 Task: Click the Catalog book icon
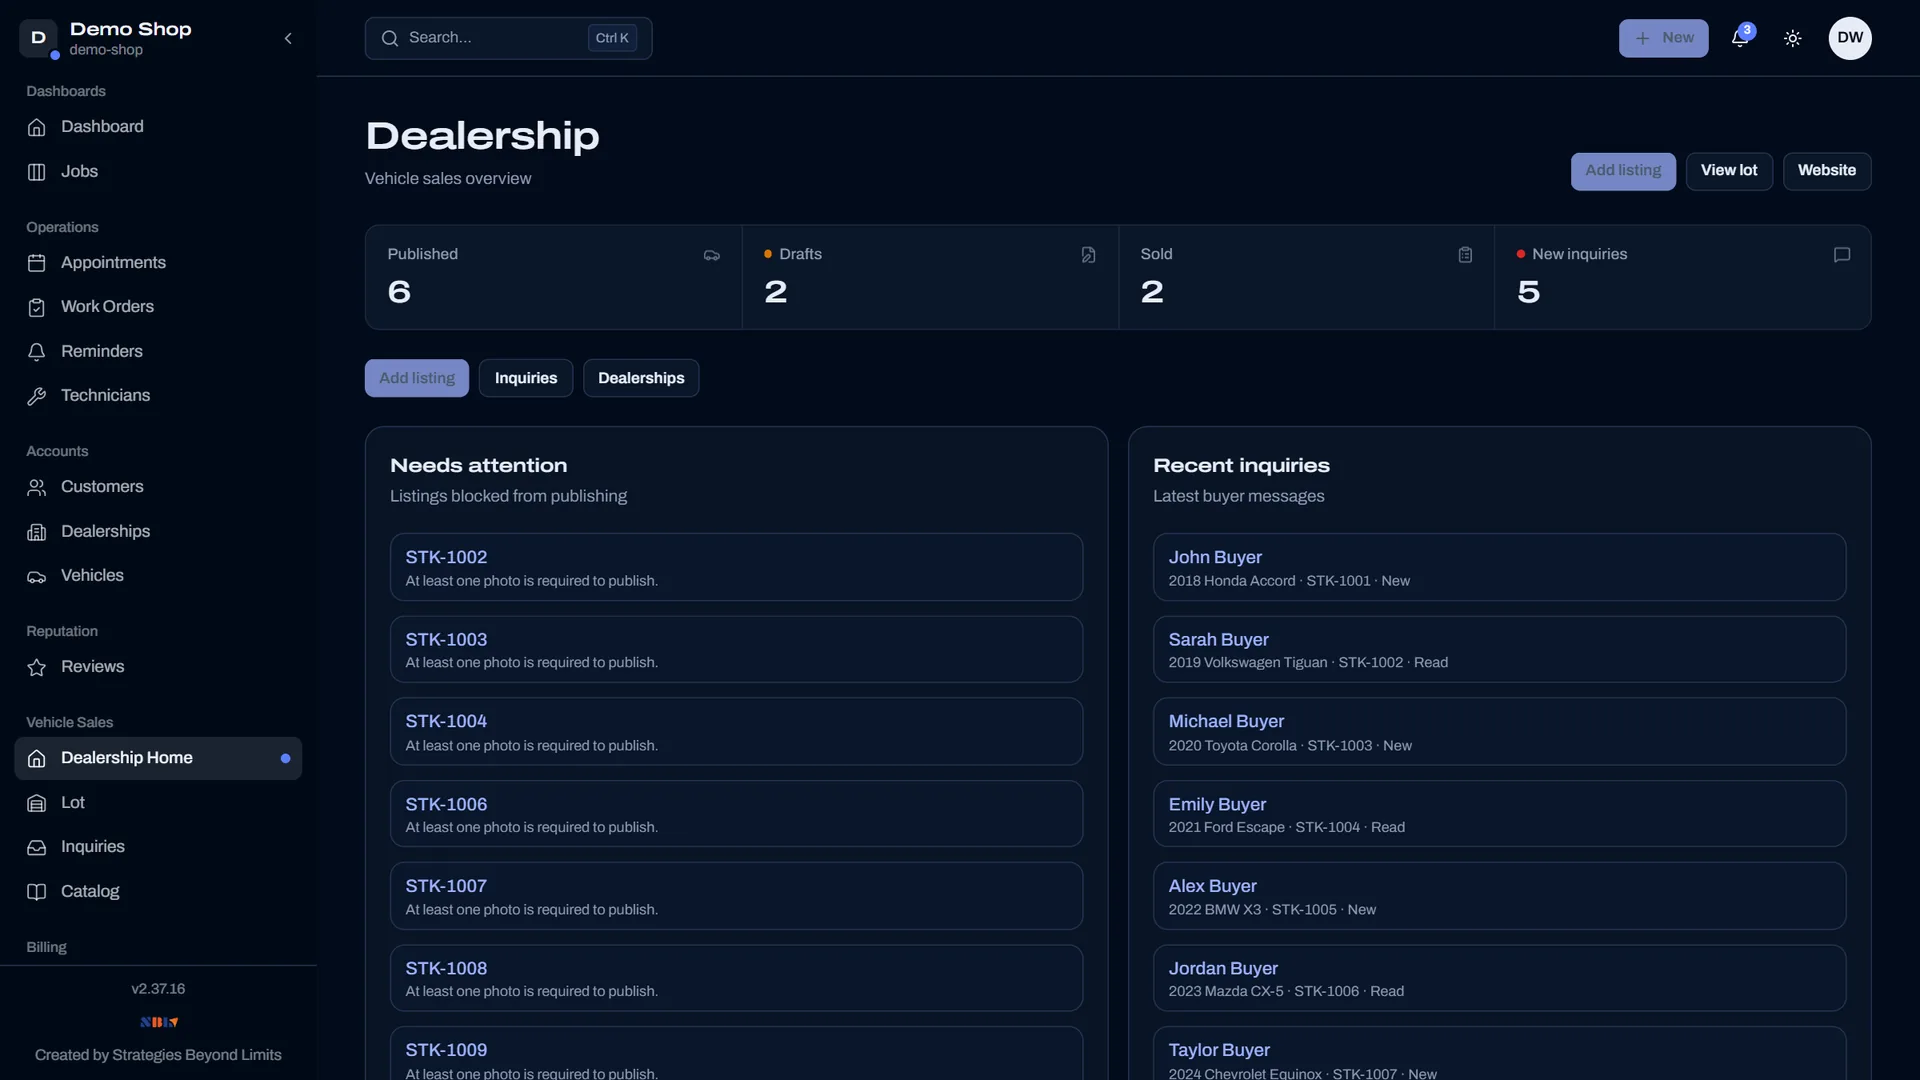37,892
